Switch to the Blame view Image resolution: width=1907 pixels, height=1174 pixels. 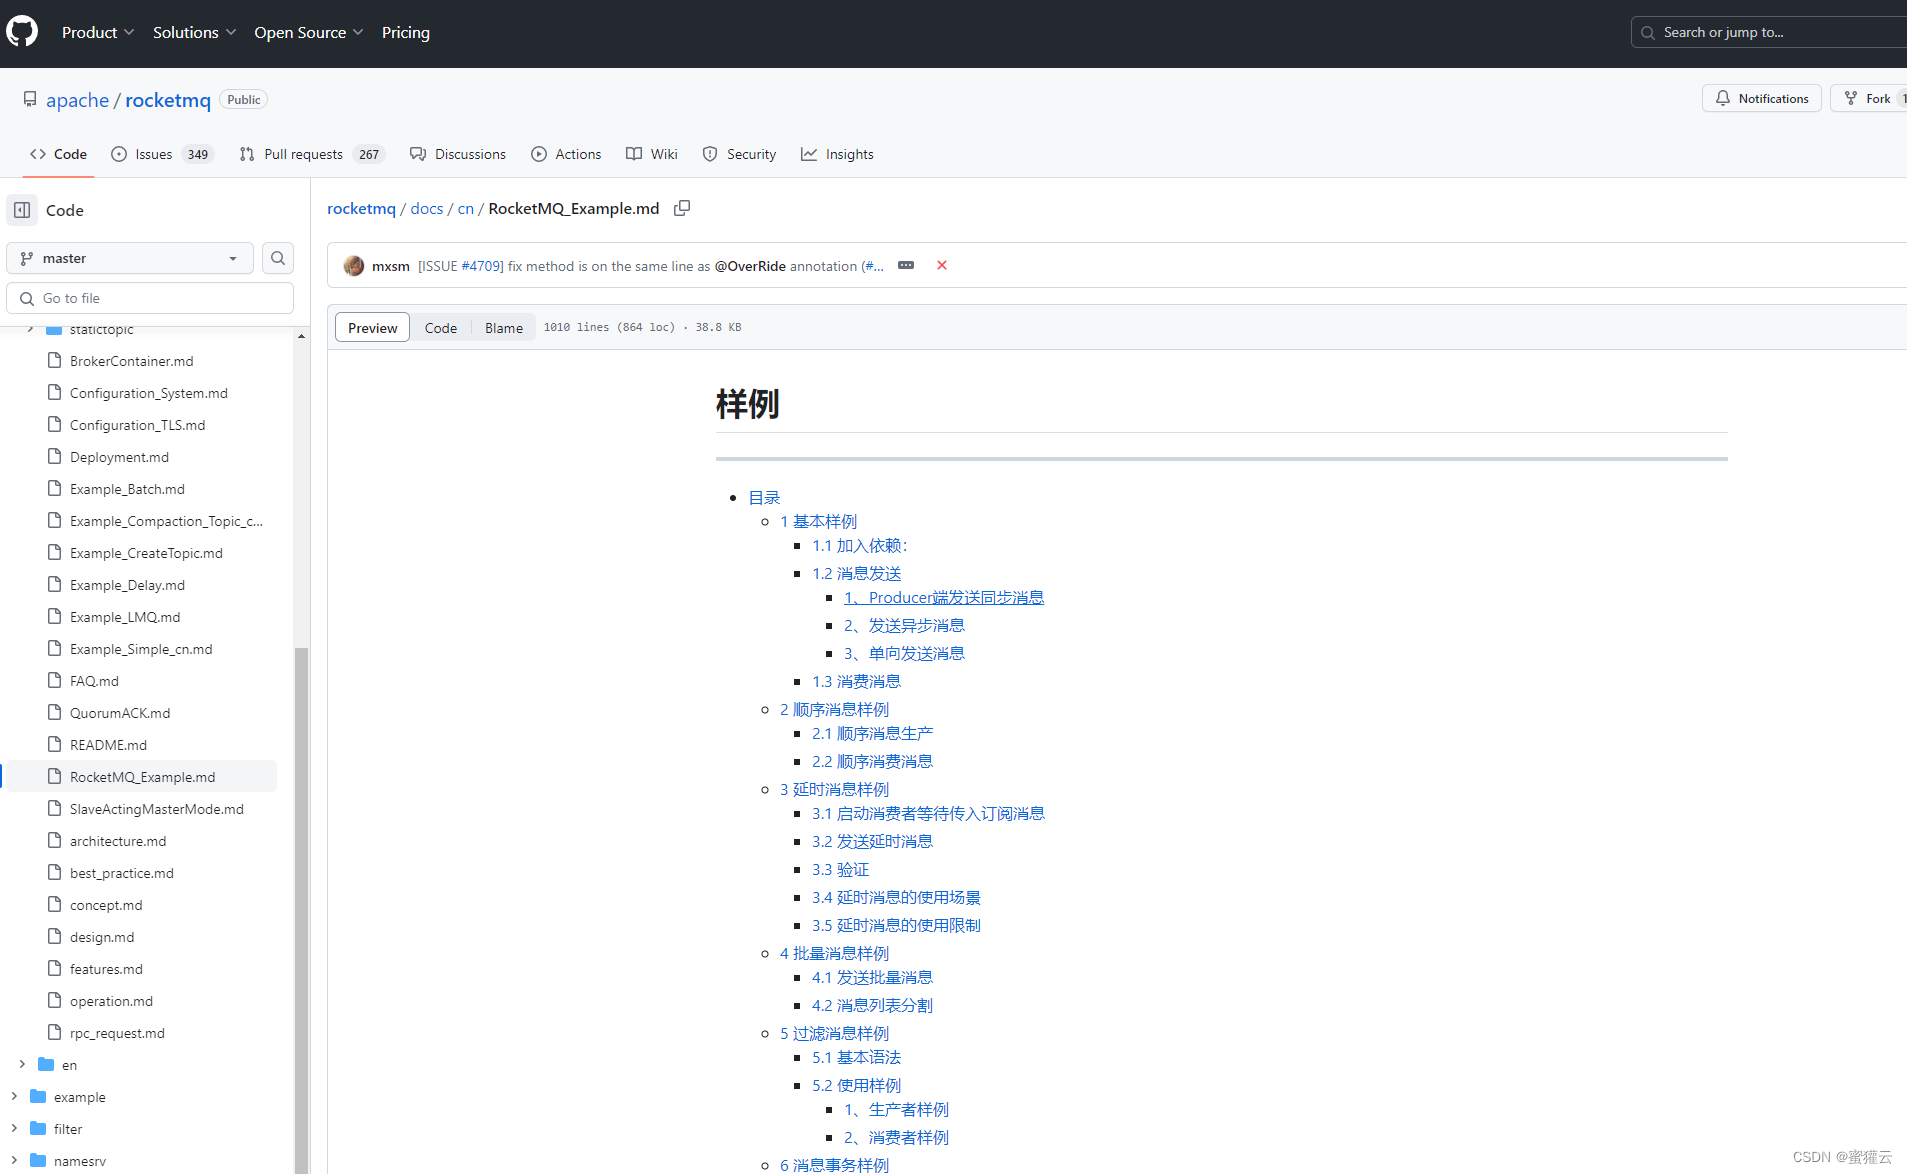tap(503, 327)
